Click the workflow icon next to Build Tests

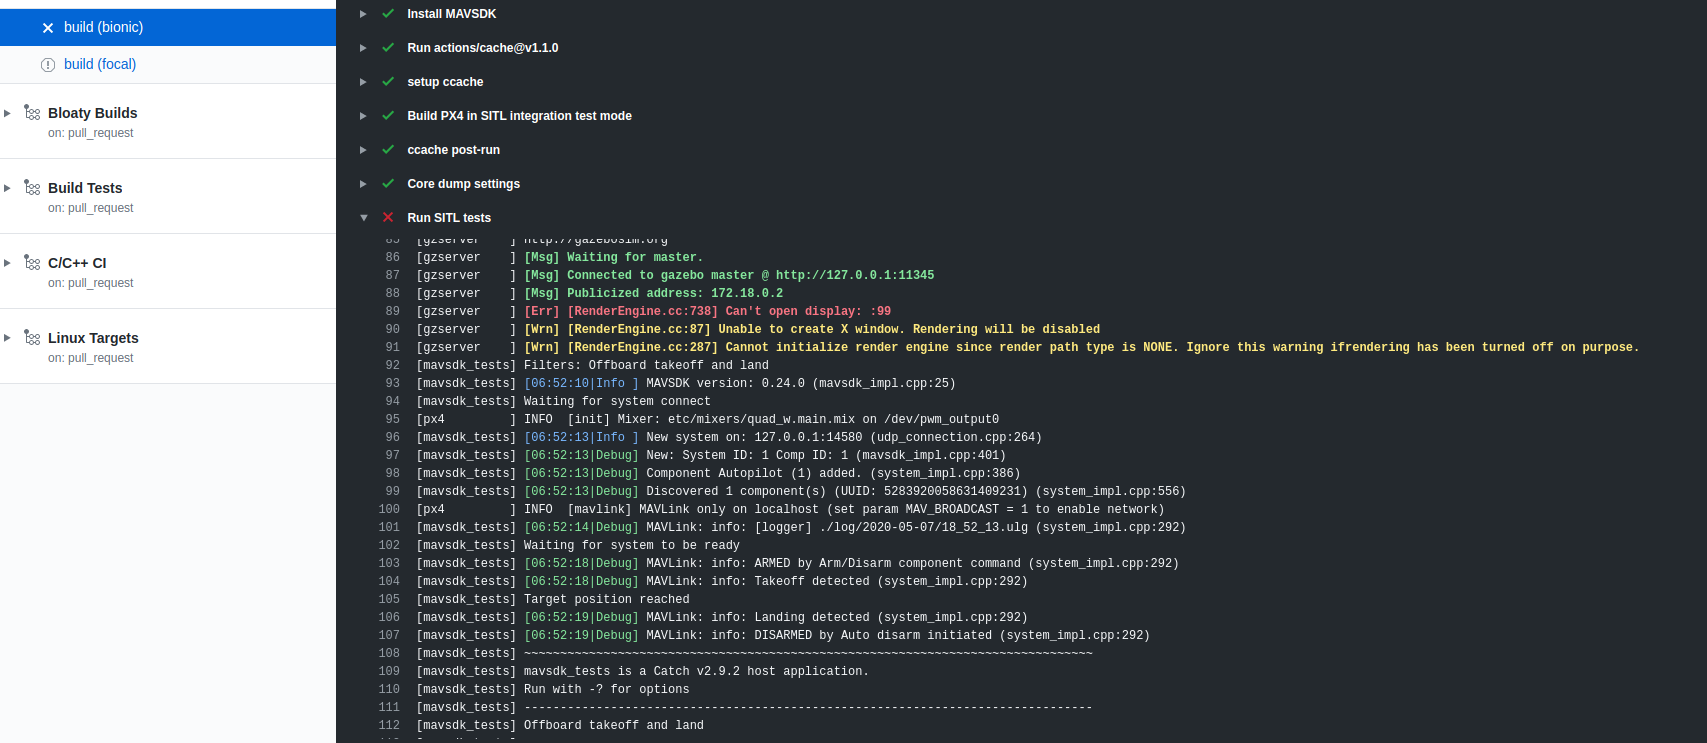coord(32,188)
